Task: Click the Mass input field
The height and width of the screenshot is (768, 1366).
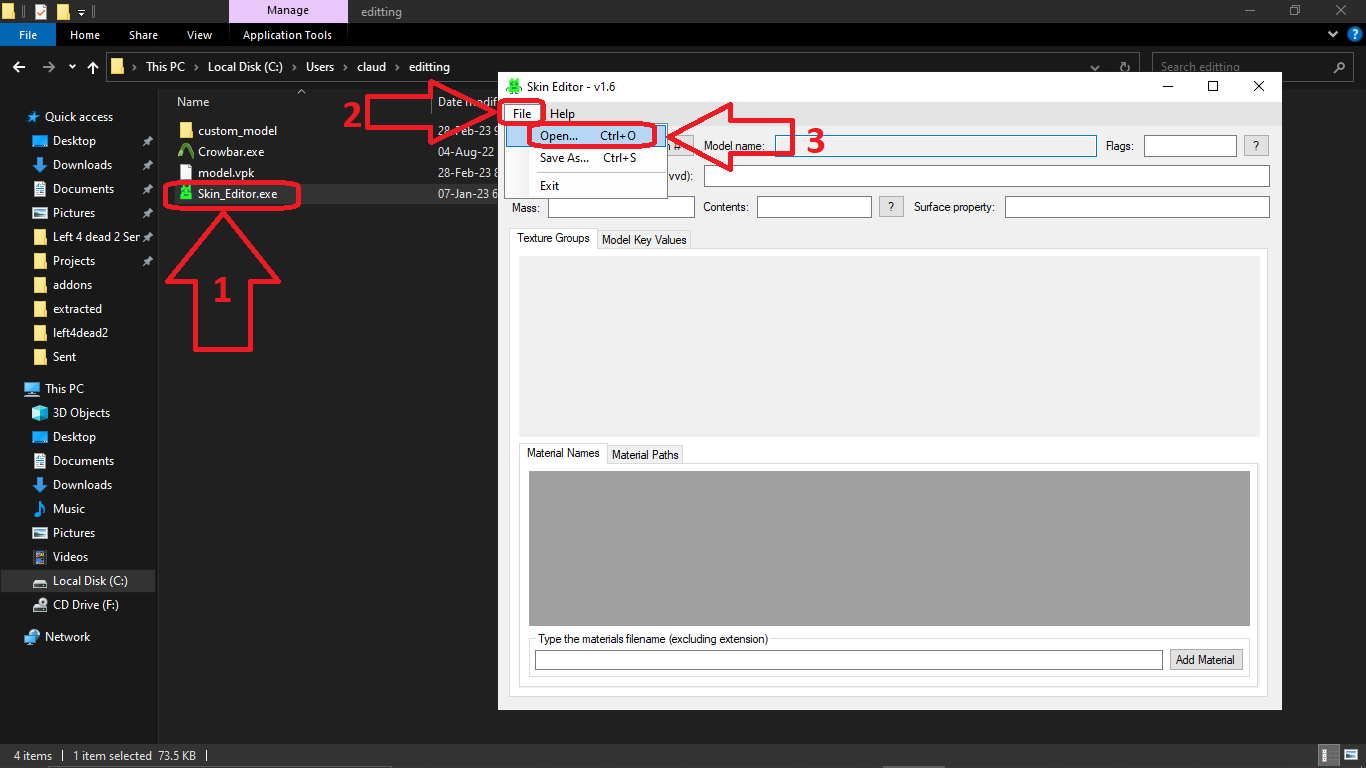Action: [621, 207]
